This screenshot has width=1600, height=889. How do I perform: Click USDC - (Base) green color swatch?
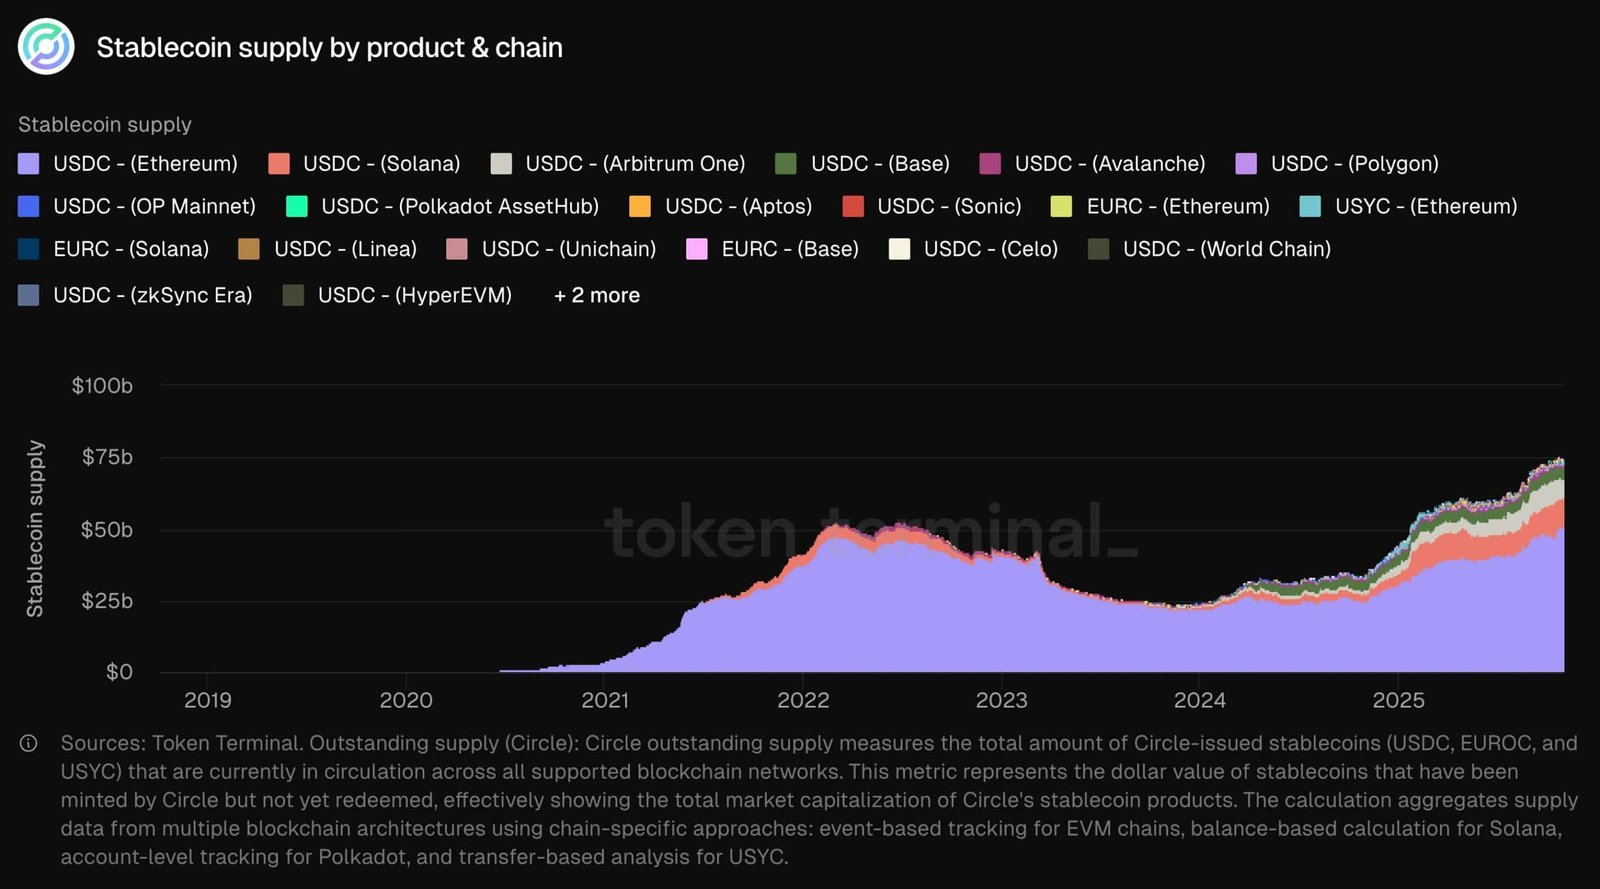point(786,163)
